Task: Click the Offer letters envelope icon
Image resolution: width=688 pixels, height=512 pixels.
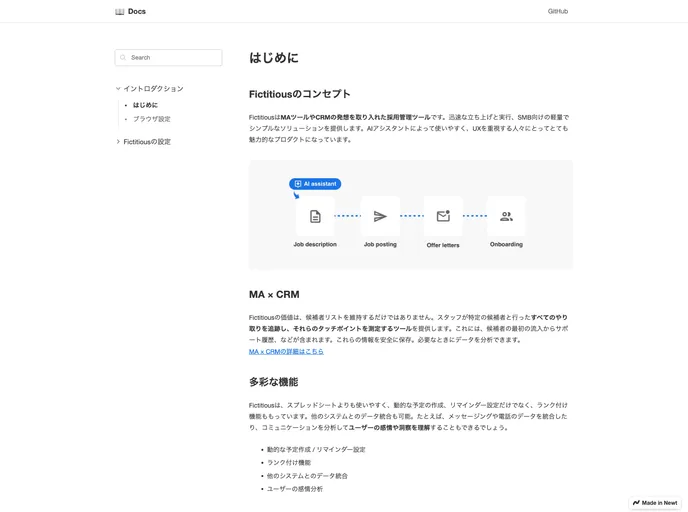Action: click(x=443, y=216)
